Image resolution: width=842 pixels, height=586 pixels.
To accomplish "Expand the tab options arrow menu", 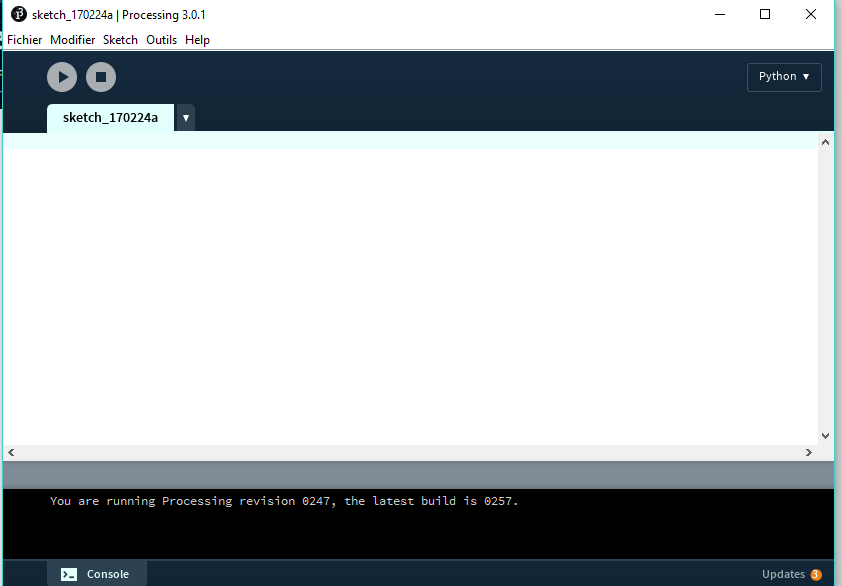I will coord(185,118).
